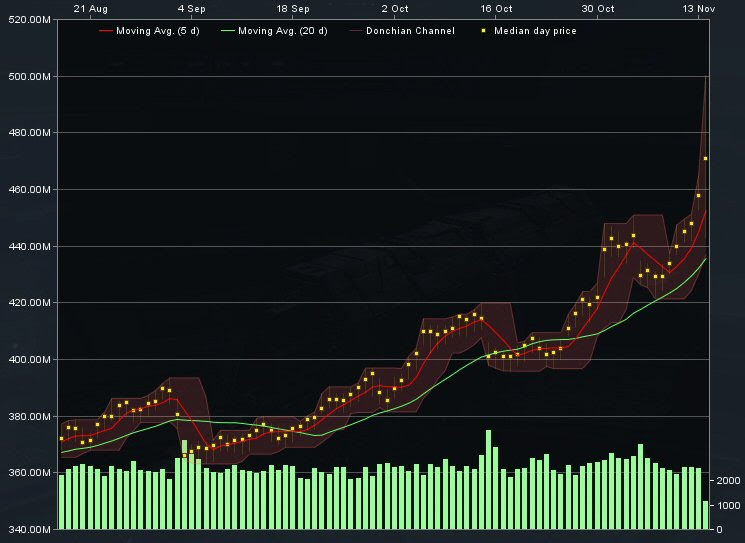Click the Moving Avg. (20 d) legend label
745x543 pixels.
(x=283, y=31)
